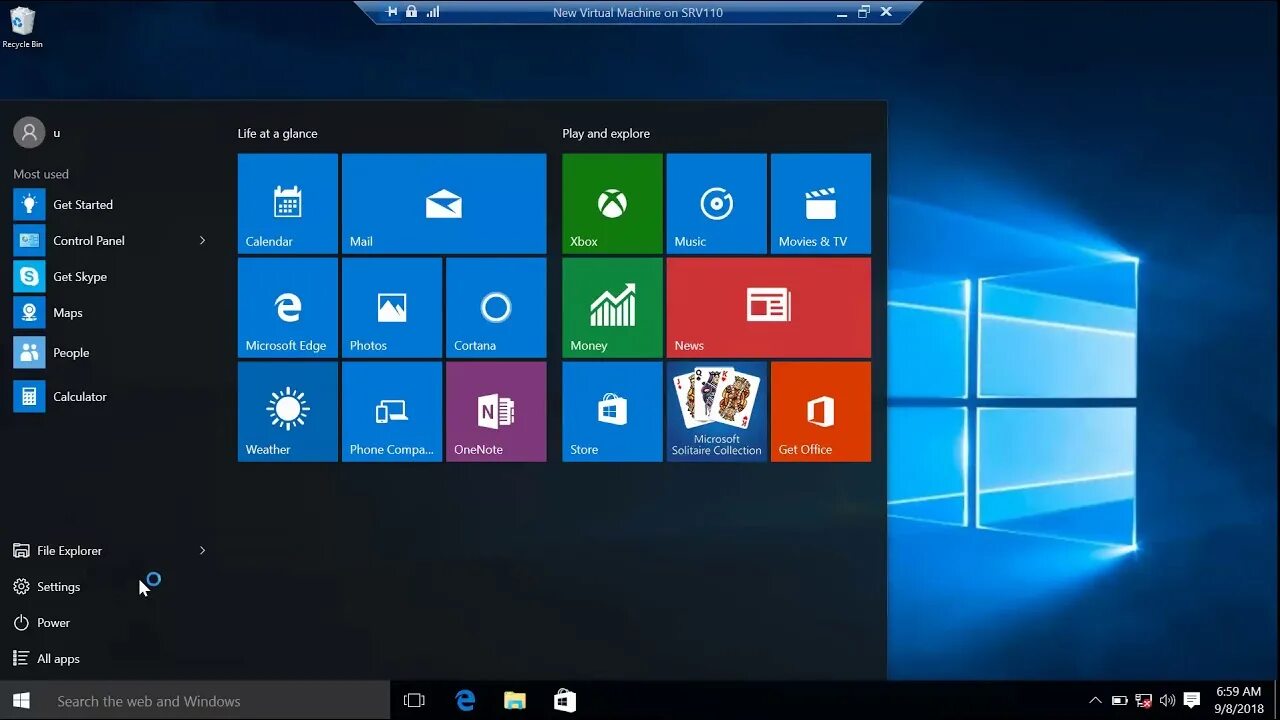Viewport: 1280px width, 720px height.
Task: Launch the Microsoft Edge tile
Action: pyautogui.click(x=288, y=307)
